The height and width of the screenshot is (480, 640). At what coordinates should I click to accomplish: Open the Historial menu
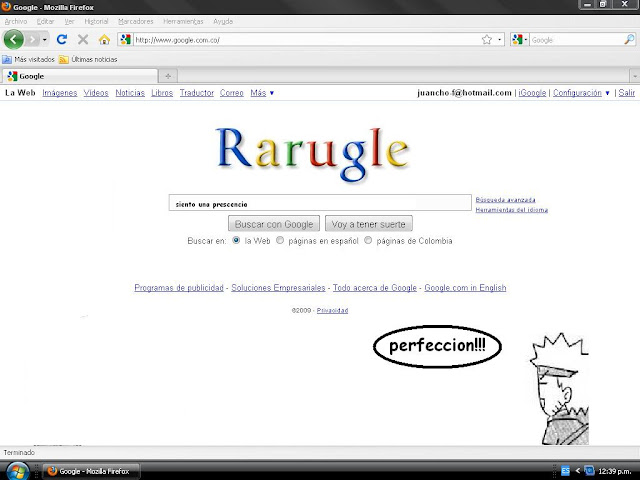point(96,21)
